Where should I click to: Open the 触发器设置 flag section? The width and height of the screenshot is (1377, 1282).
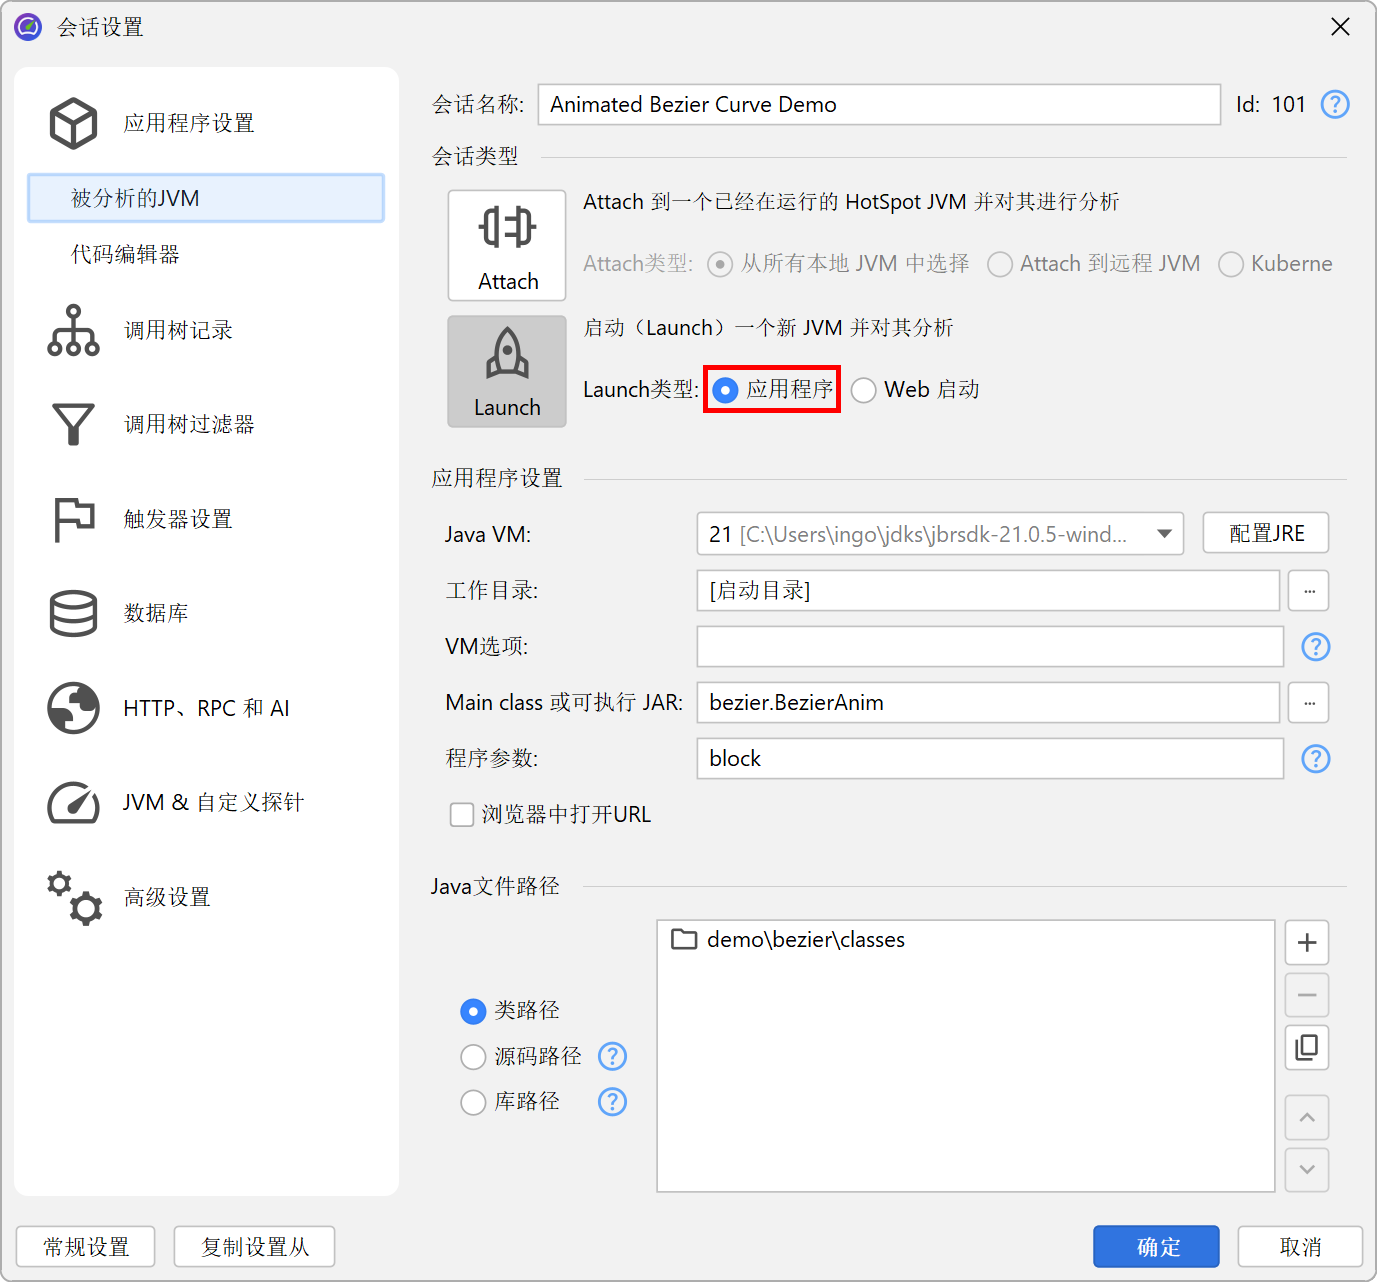point(177,519)
